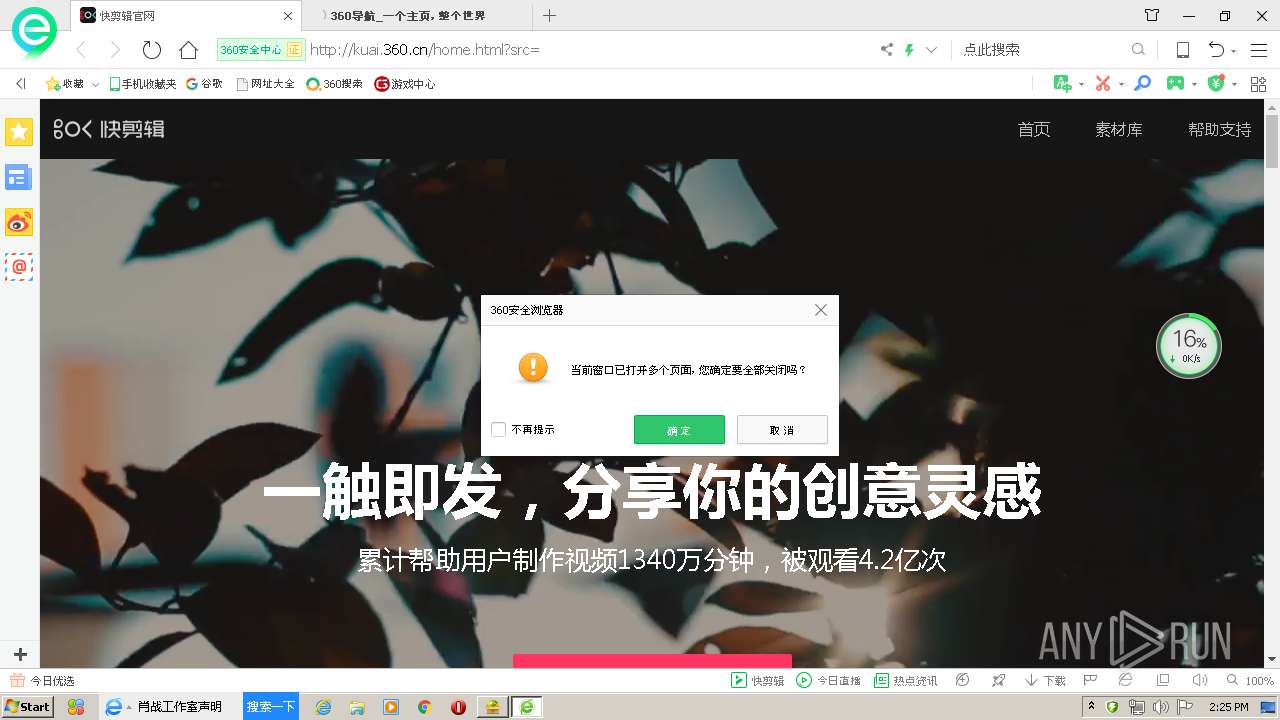Screen dimensions: 1280x720
Task: Open the mobile phone device icon
Action: [x=1182, y=49]
